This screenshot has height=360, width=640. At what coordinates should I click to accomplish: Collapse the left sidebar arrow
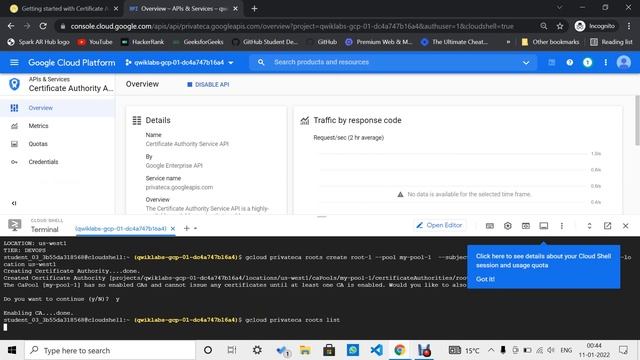tap(14, 203)
